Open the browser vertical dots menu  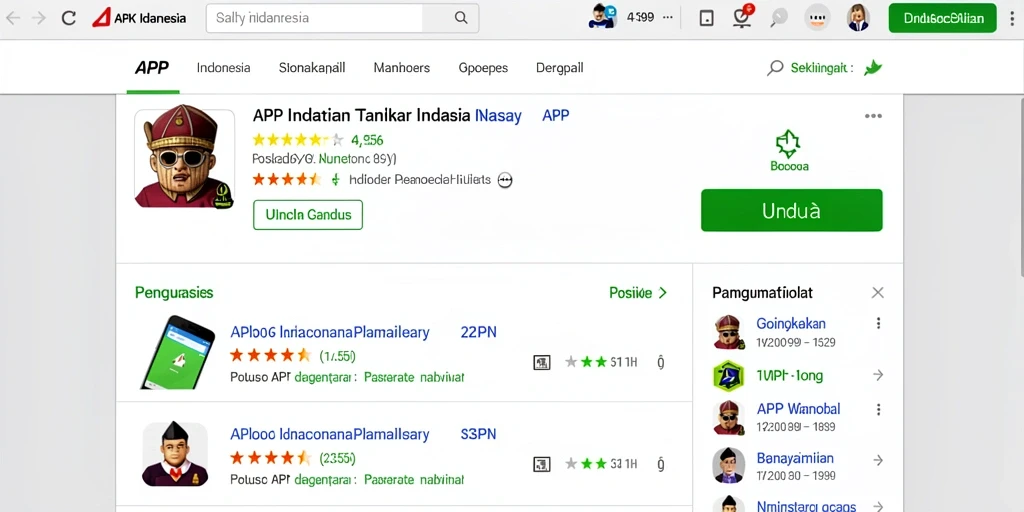click(1012, 18)
